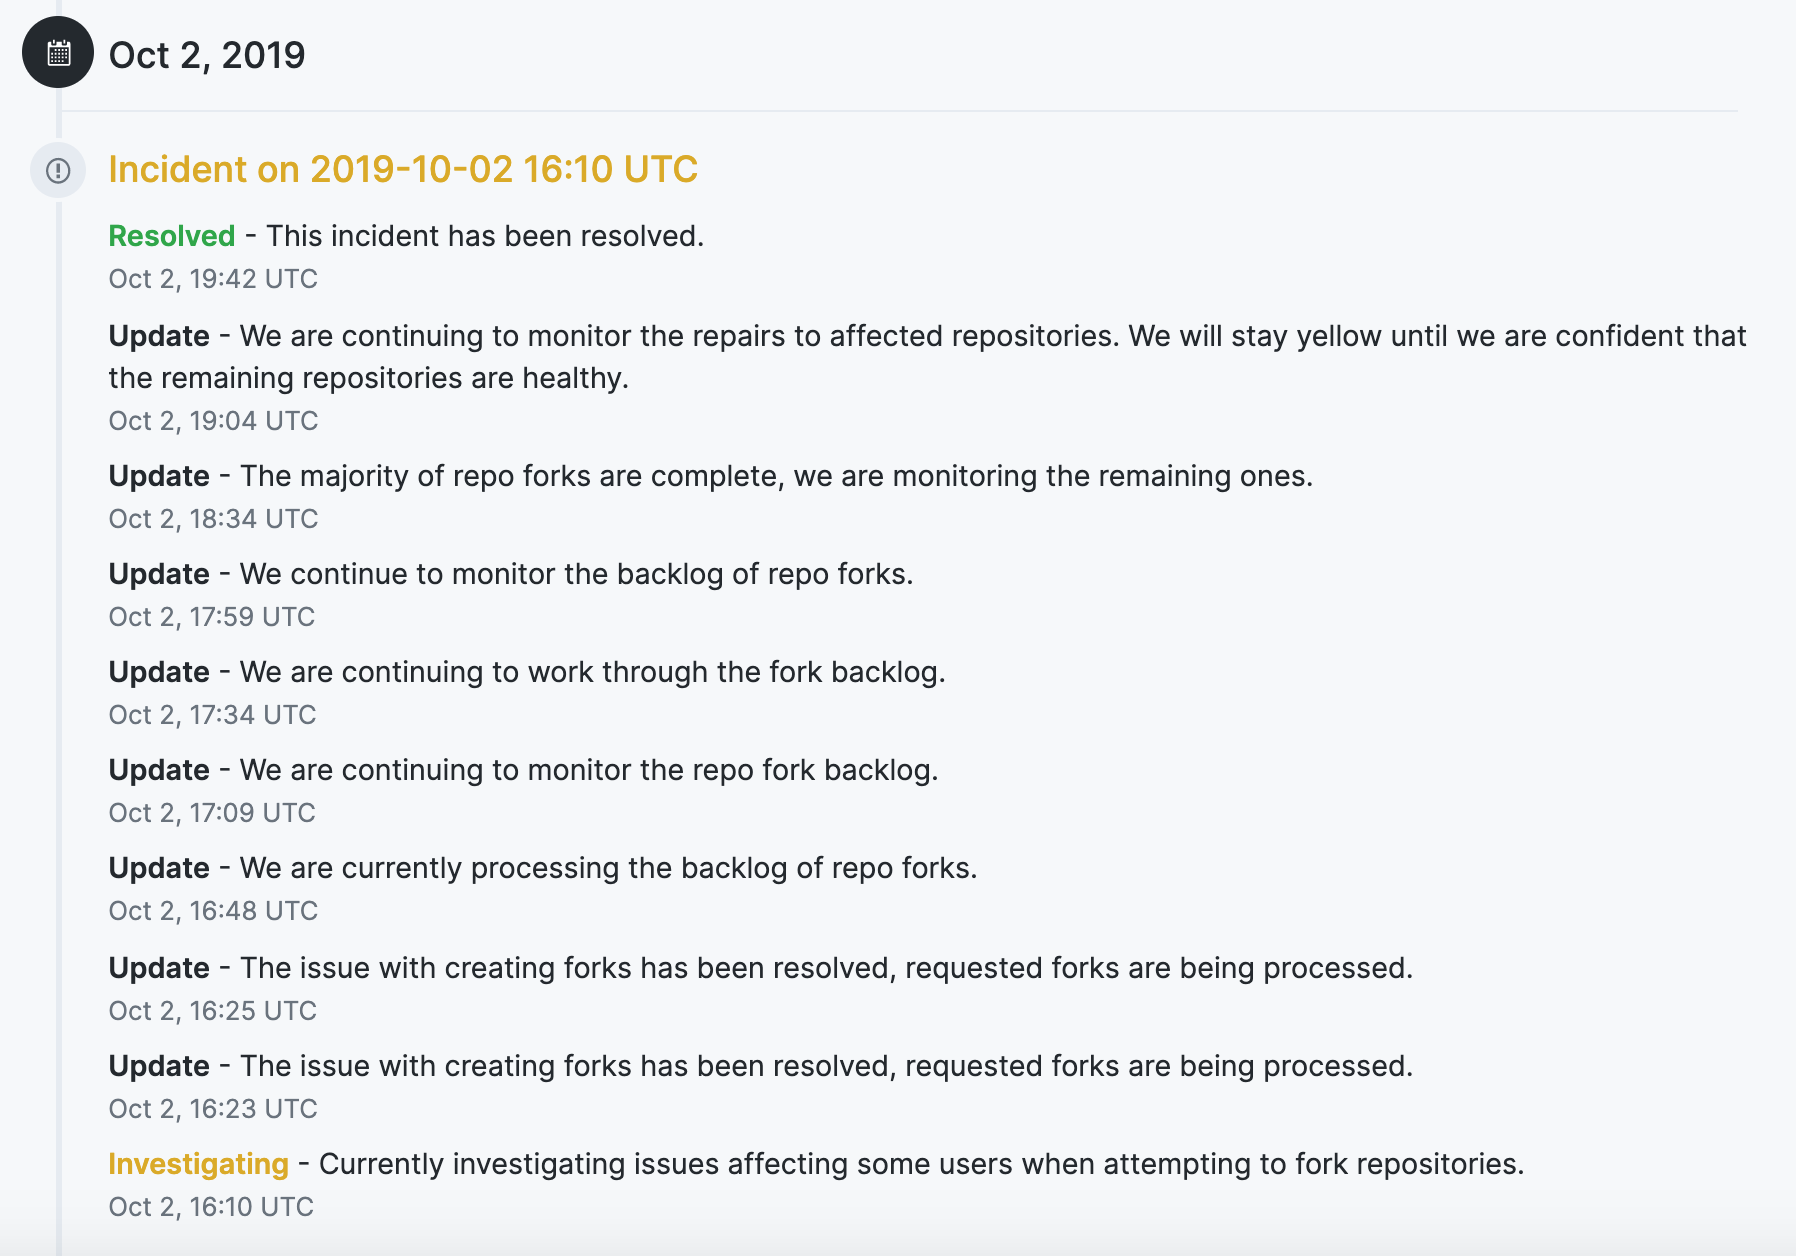Click the Oct 2, 18:34 UTC timestamp
The width and height of the screenshot is (1796, 1256).
[213, 519]
